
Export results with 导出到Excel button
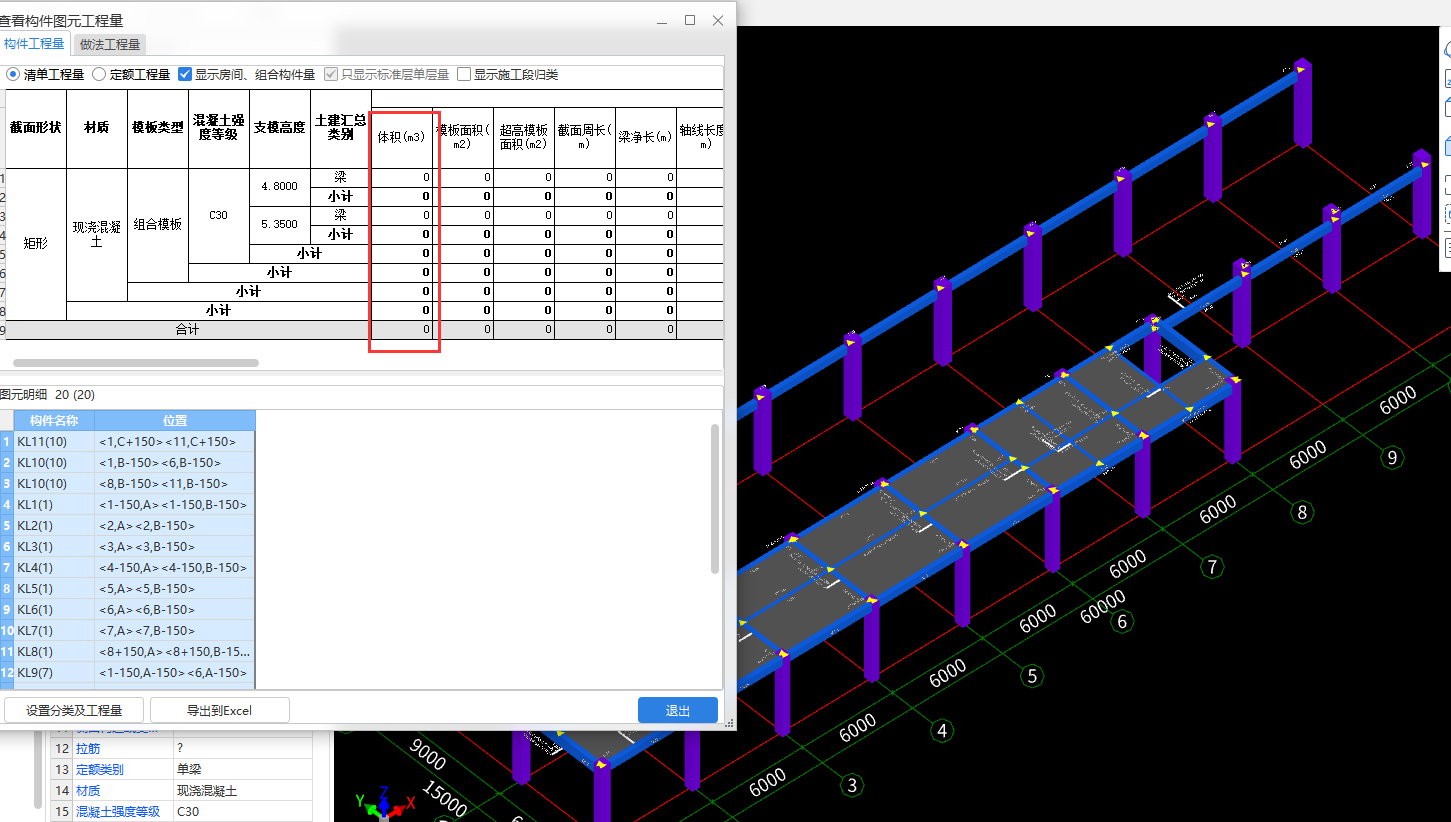[220, 710]
